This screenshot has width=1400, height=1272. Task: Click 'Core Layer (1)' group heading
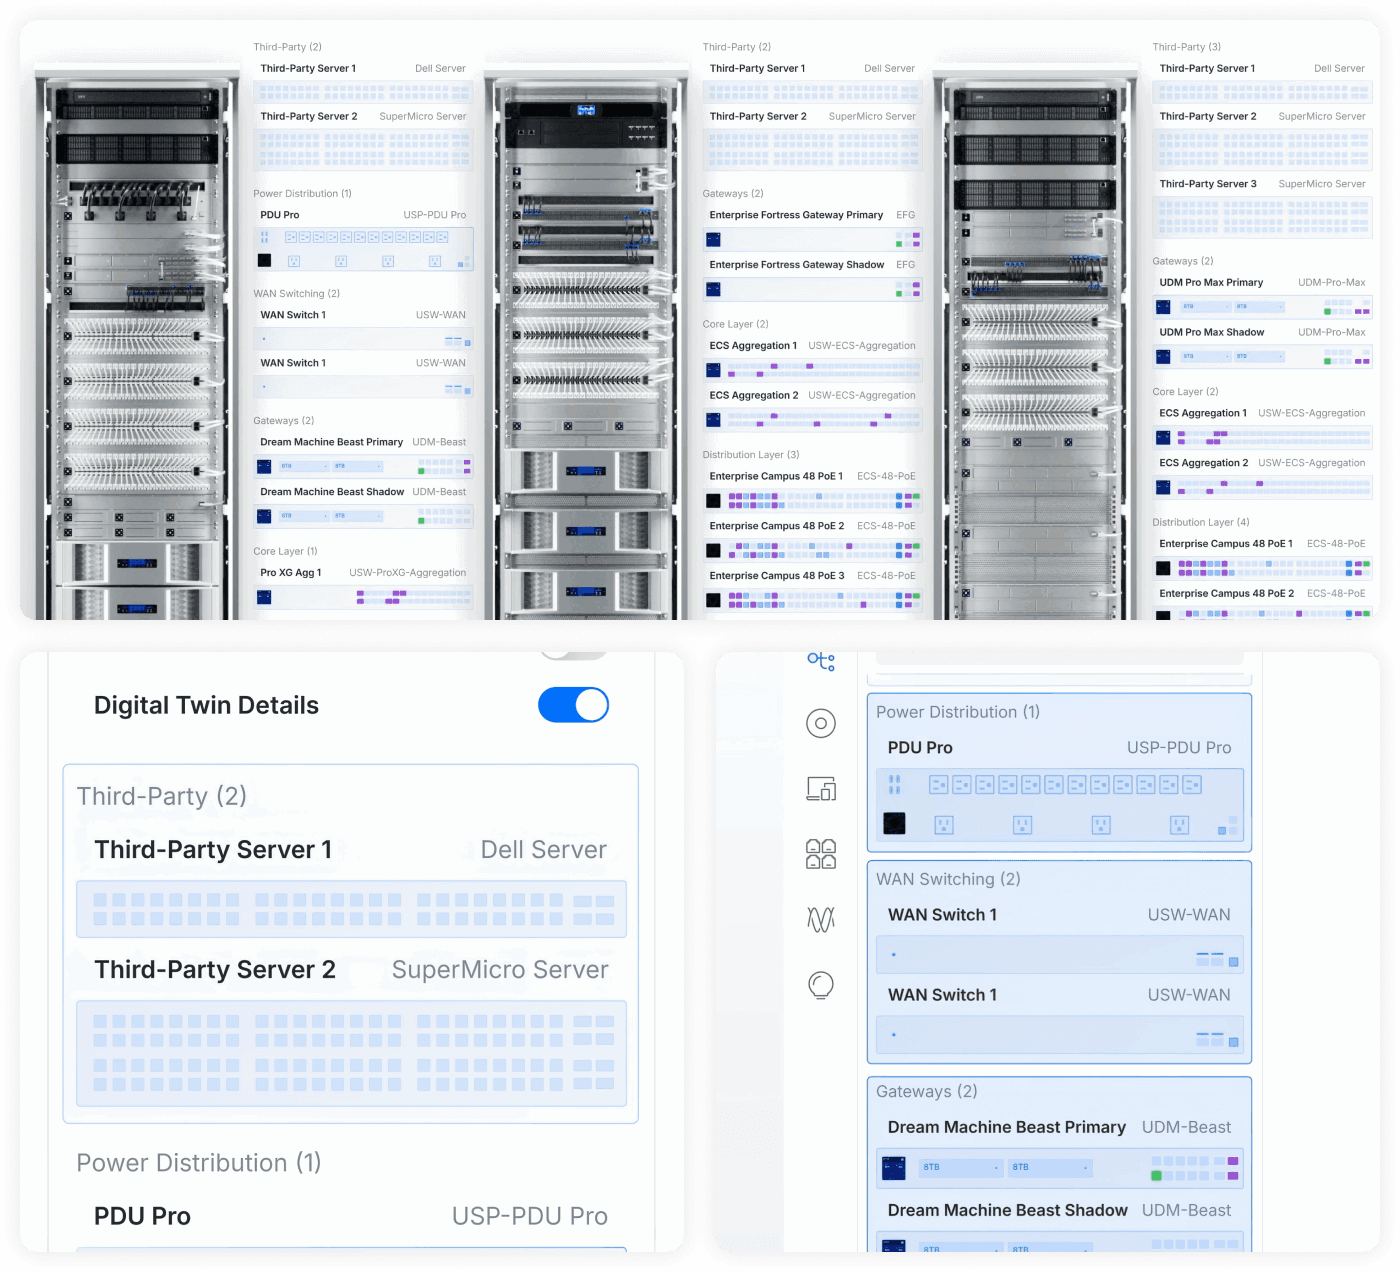[x=285, y=551]
